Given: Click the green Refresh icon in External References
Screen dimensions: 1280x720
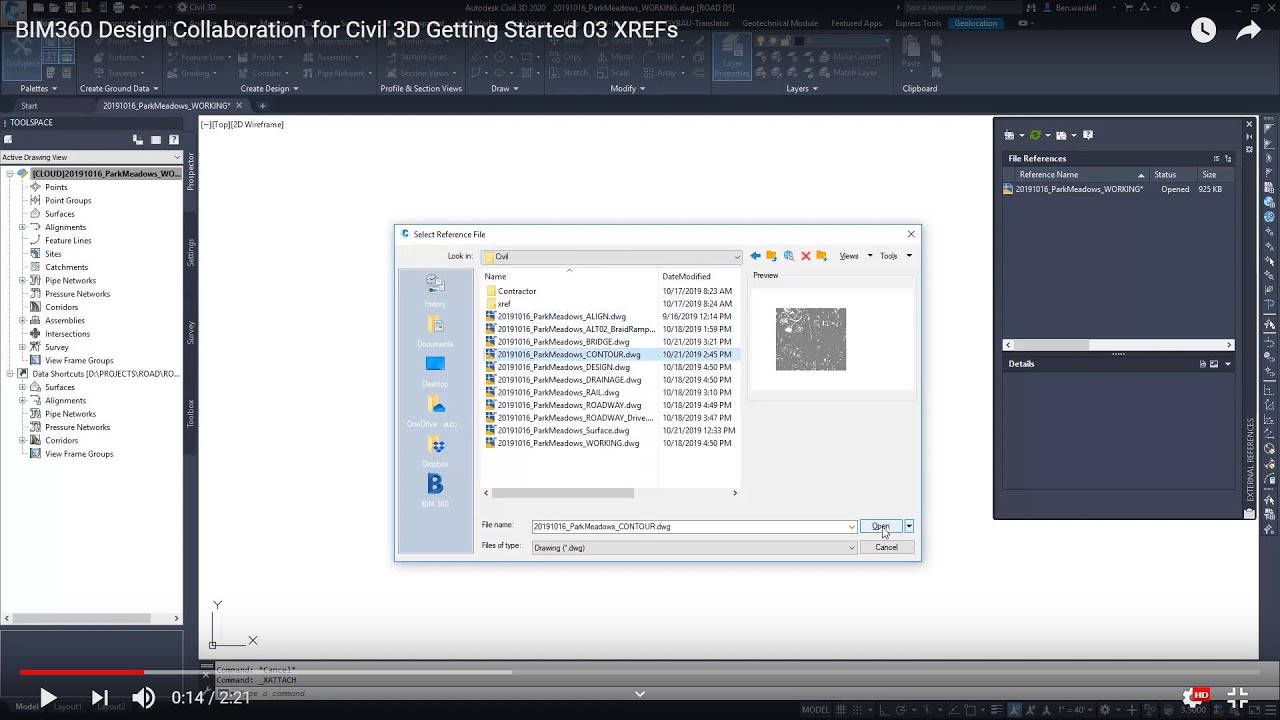Looking at the screenshot, I should coord(1035,135).
